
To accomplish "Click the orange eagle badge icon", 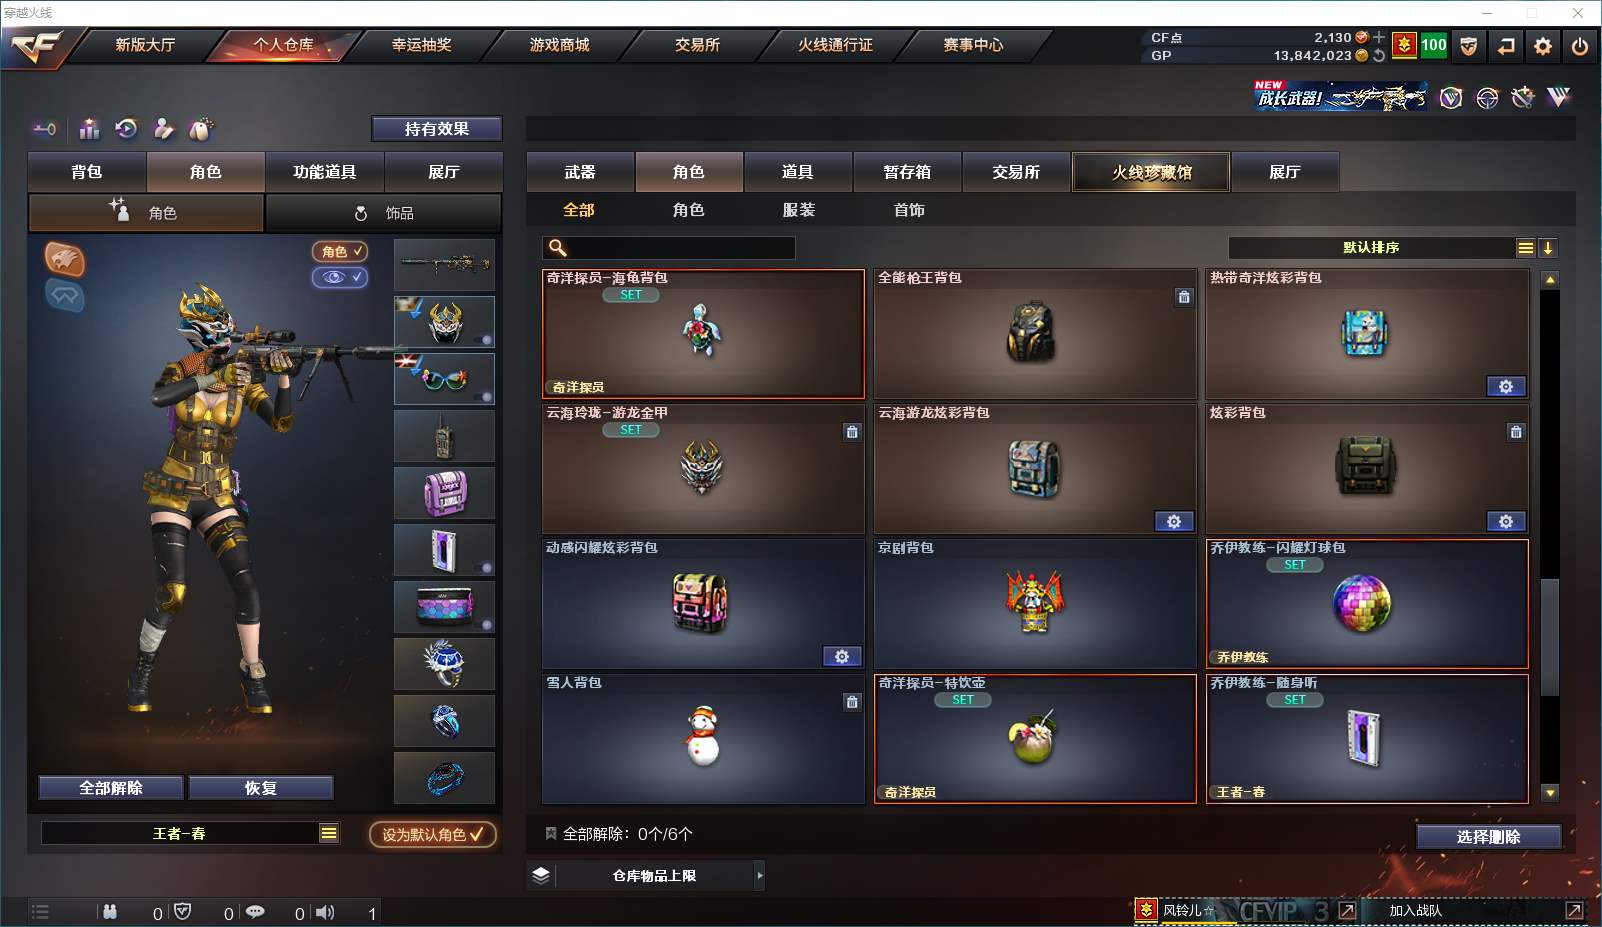I will (65, 259).
